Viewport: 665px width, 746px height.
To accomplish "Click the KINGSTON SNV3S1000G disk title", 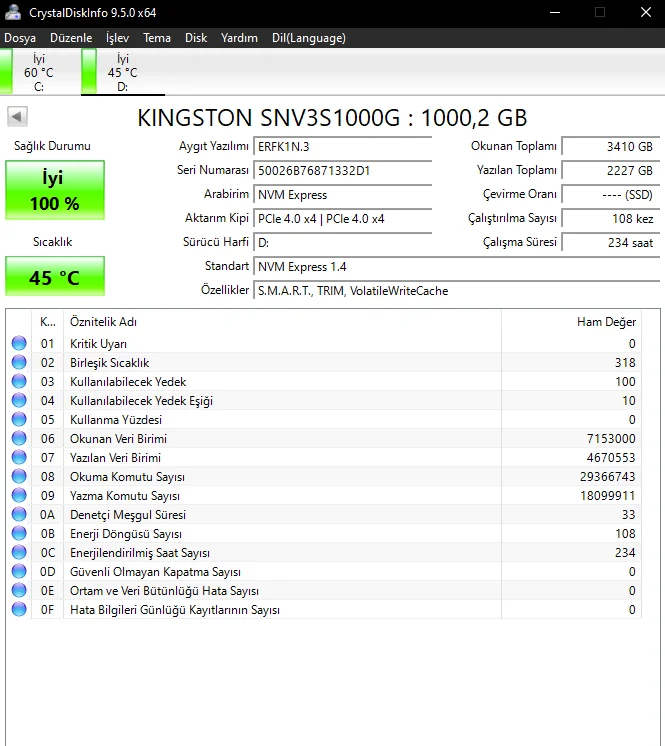I will pos(332,118).
